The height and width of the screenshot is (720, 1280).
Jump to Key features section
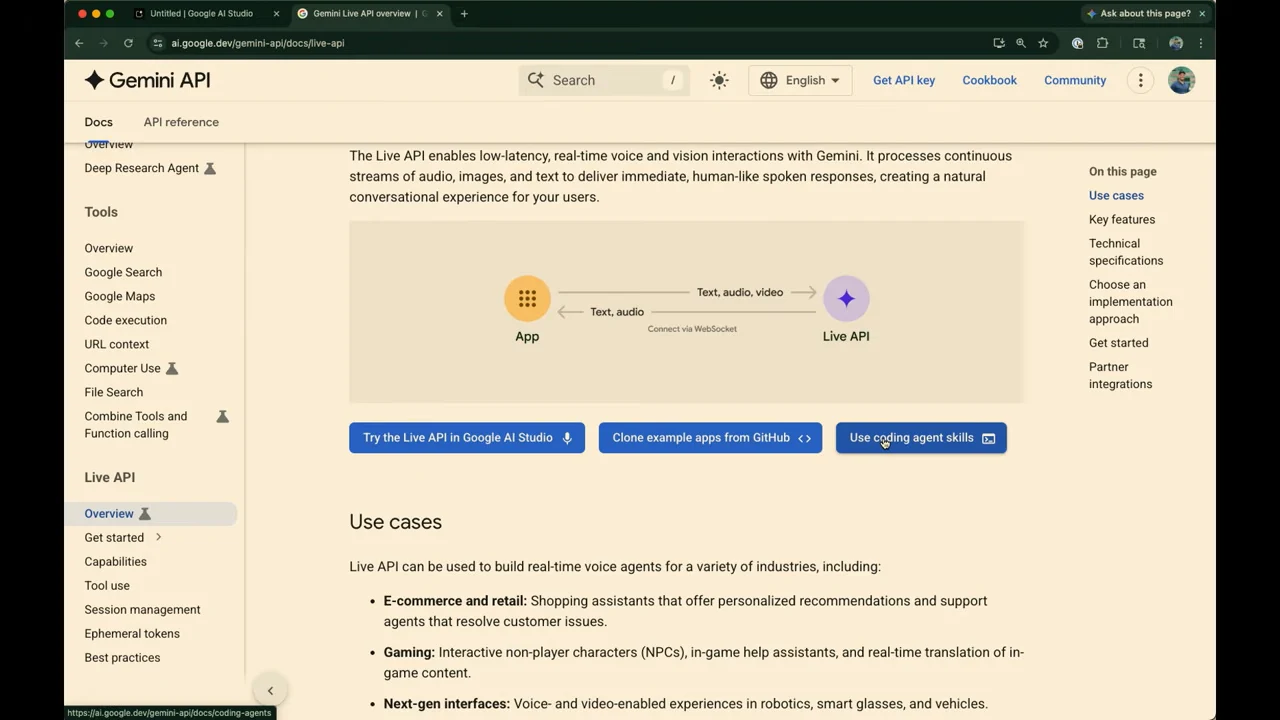click(1122, 219)
